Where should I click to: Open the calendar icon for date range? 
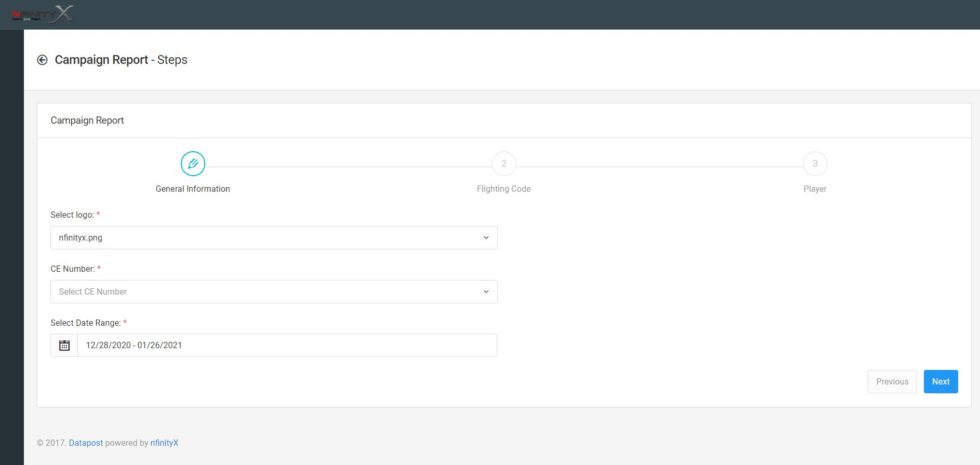click(x=64, y=345)
